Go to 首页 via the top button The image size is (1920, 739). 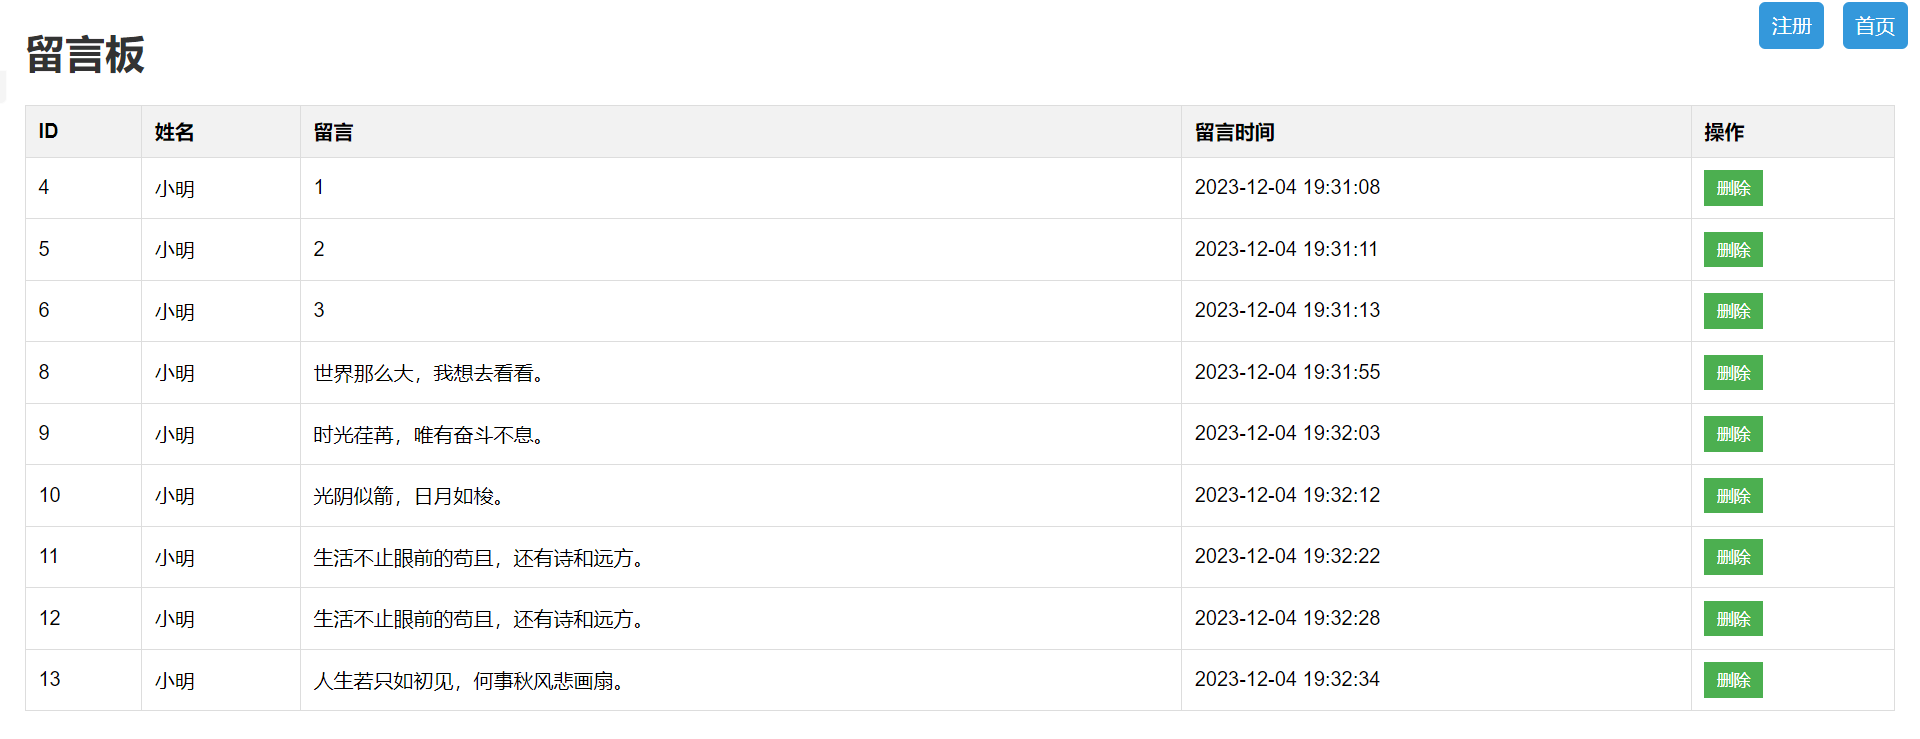point(1875,26)
